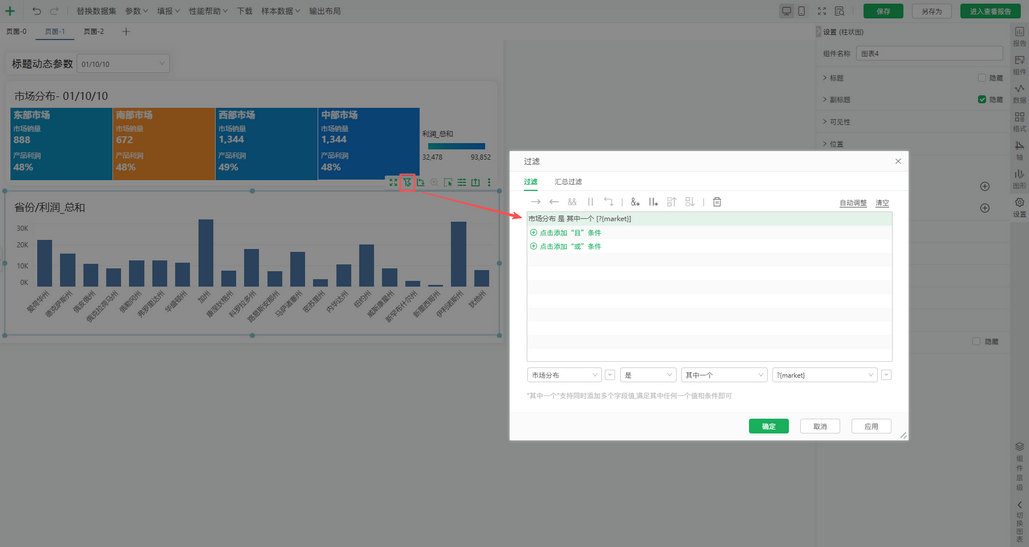Switch to the 汇总过滤 tab
Viewport: 1029px width, 547px height.
click(x=570, y=182)
